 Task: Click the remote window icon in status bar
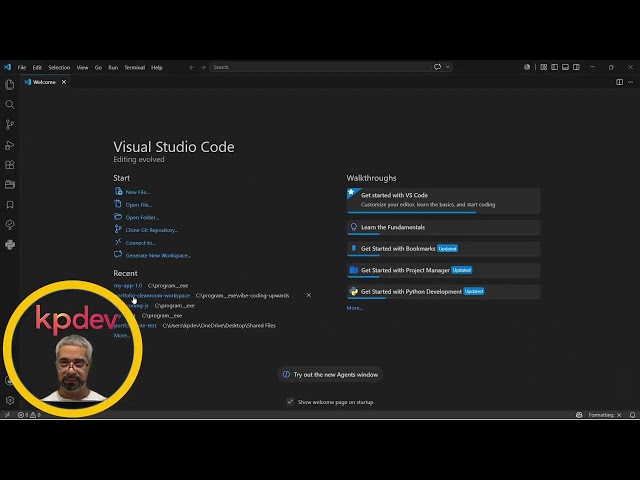(7, 415)
